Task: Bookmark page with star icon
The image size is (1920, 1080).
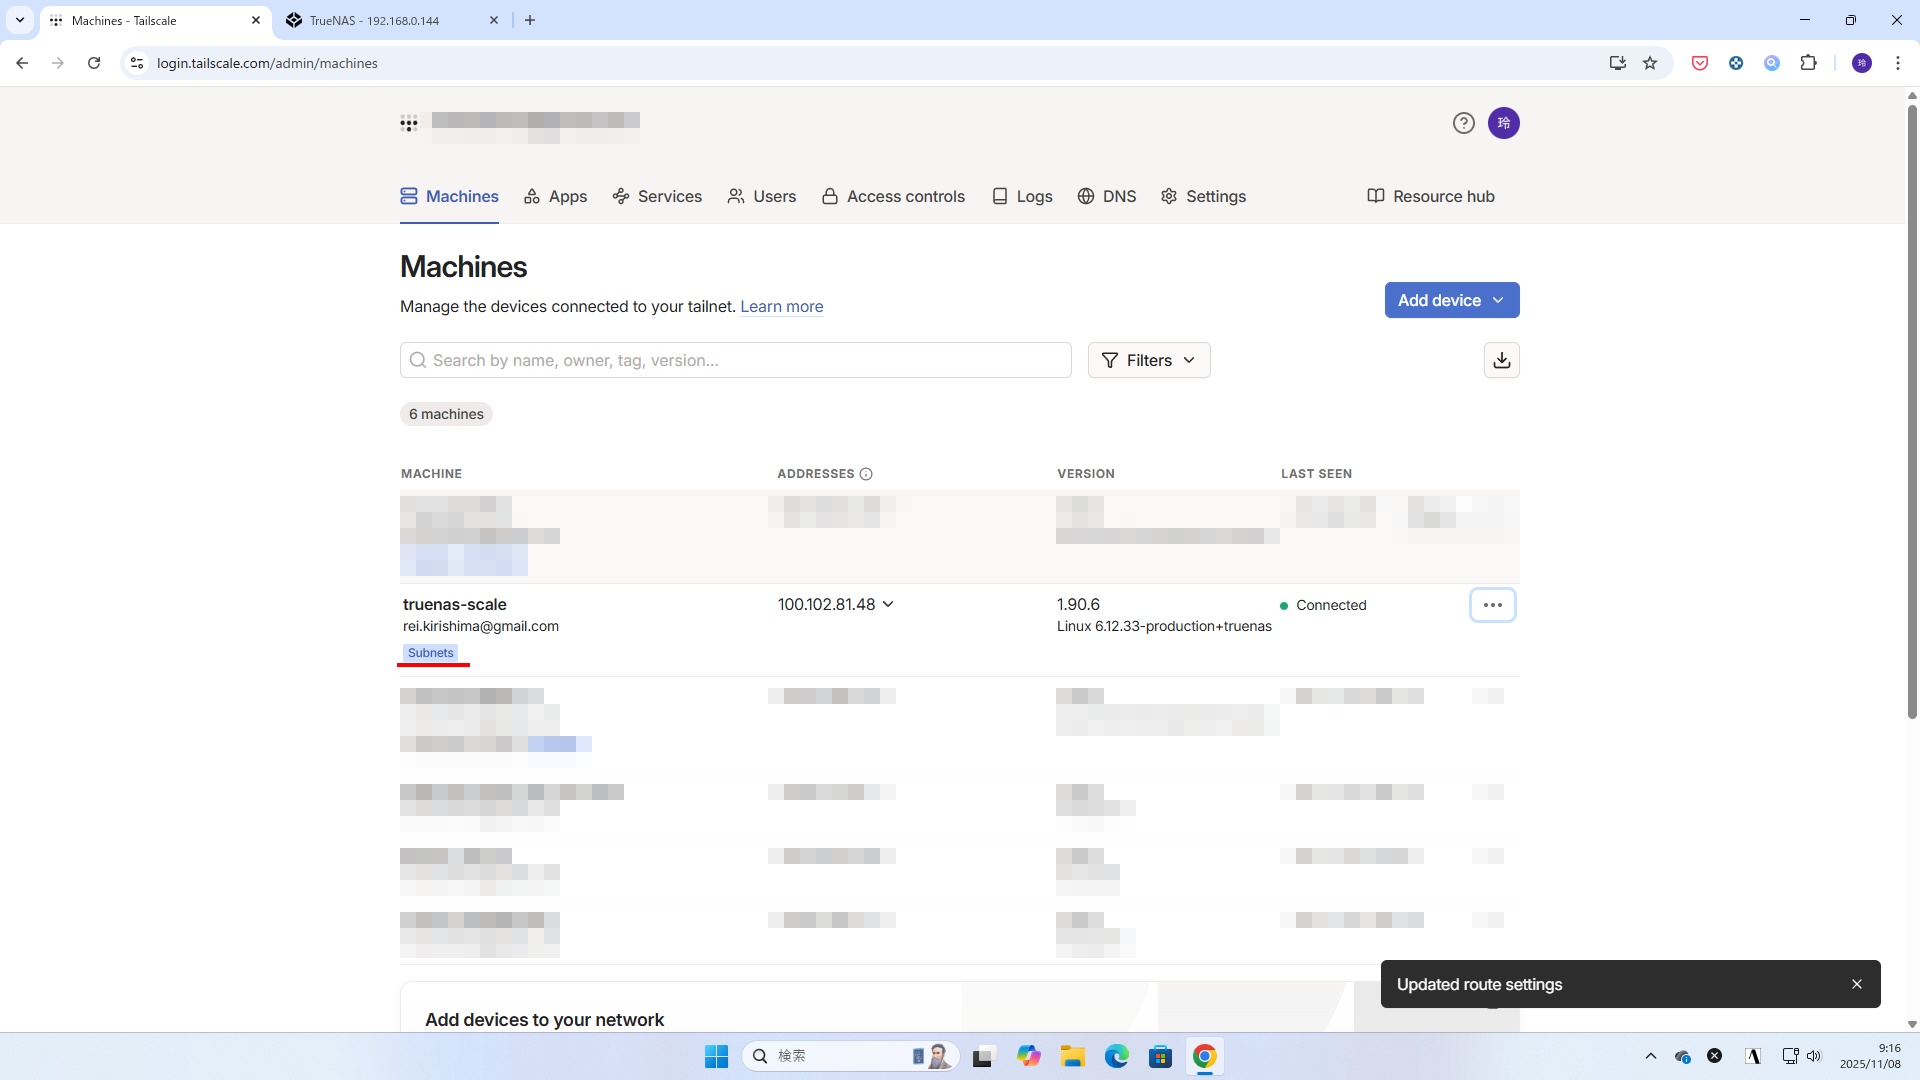Action: (1650, 63)
